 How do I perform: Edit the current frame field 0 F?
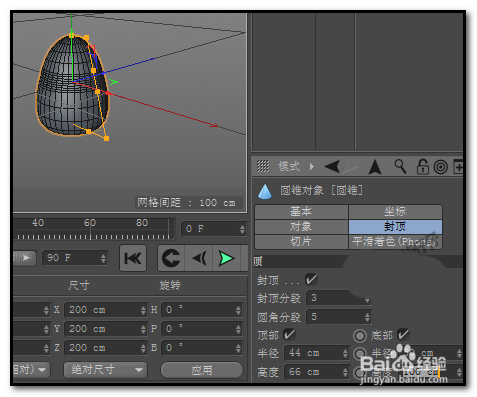click(210, 229)
